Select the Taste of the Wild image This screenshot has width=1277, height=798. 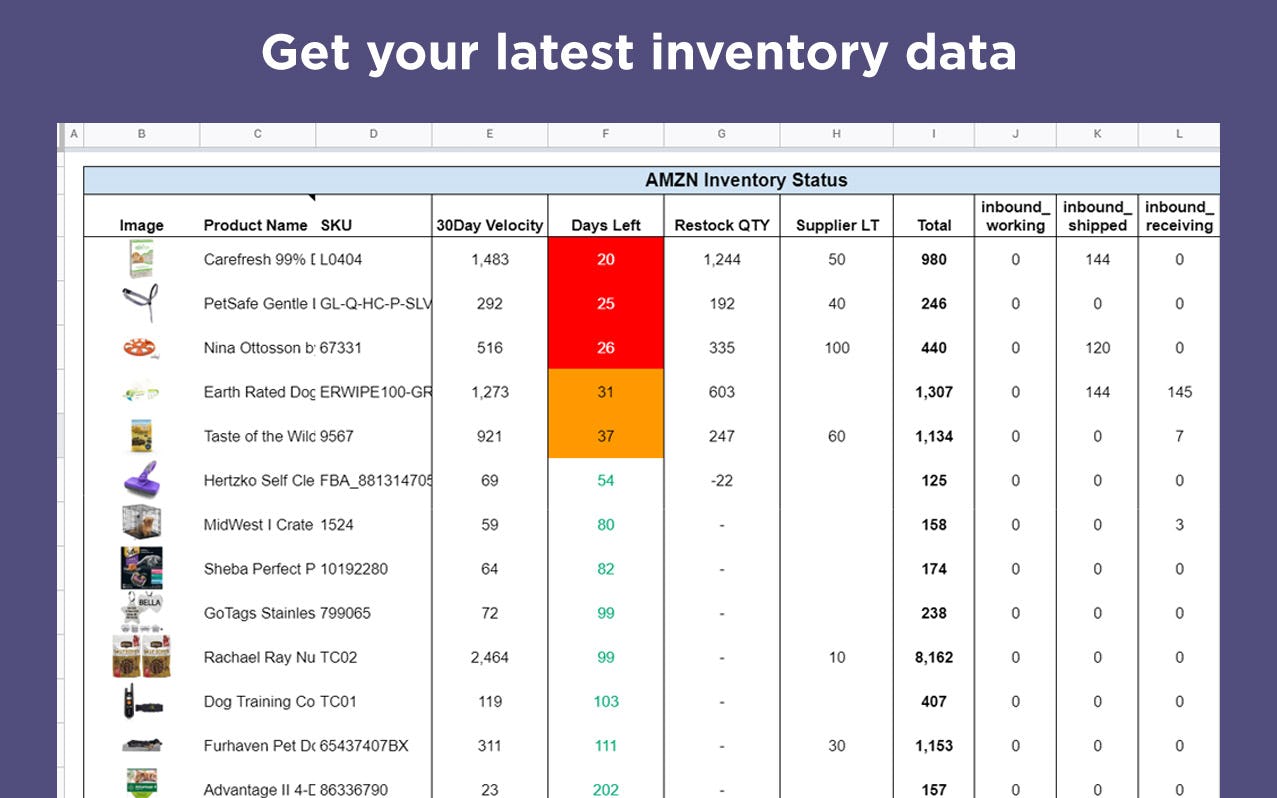tap(141, 436)
